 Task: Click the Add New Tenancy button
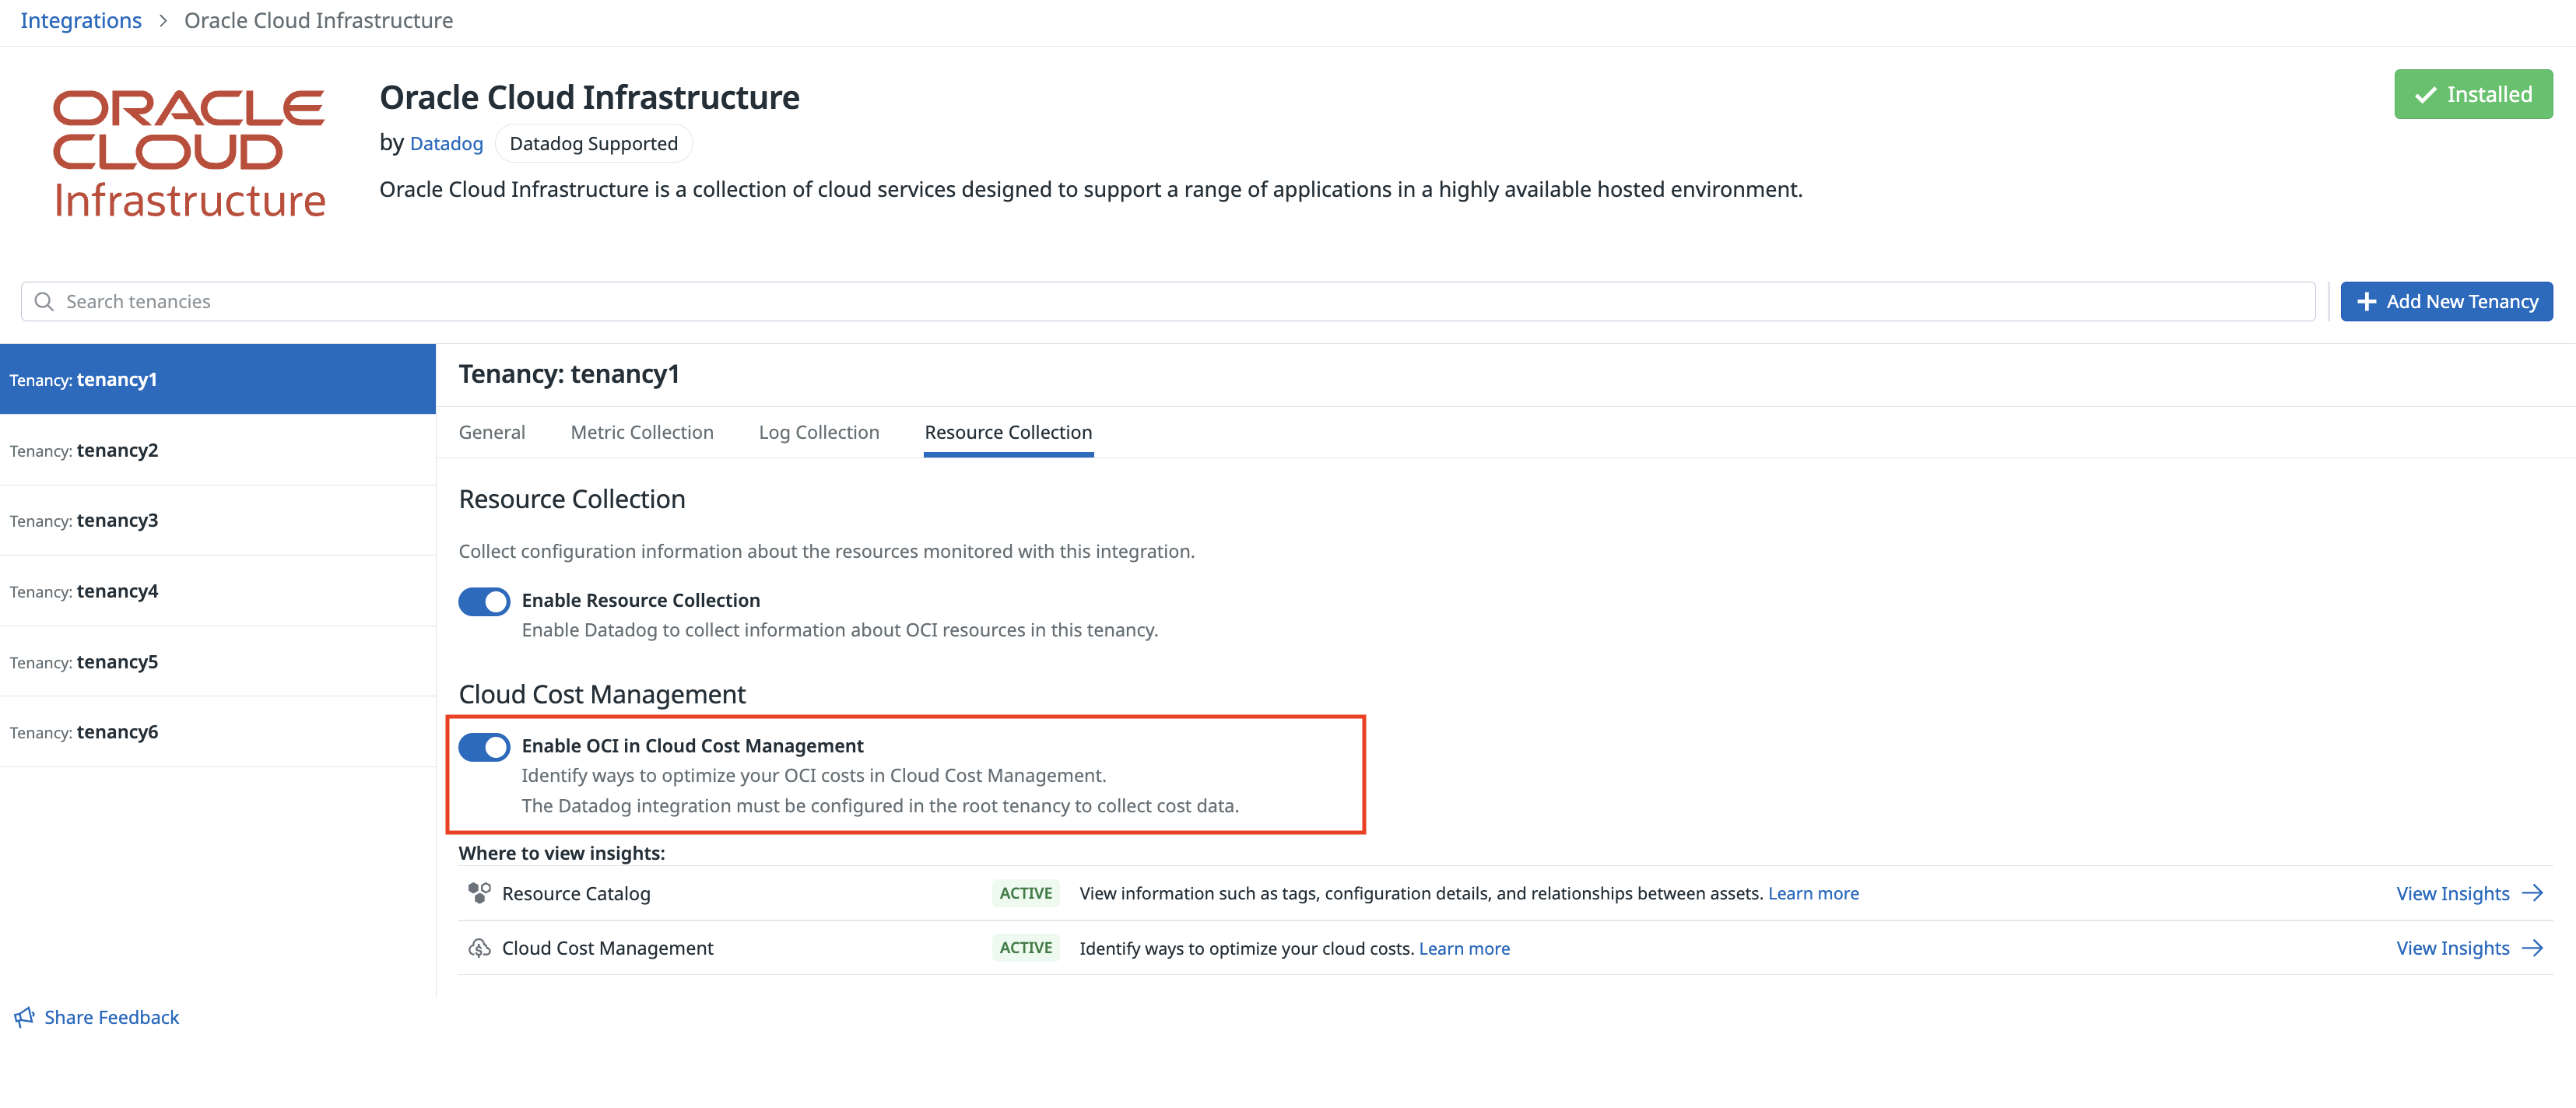2446,301
